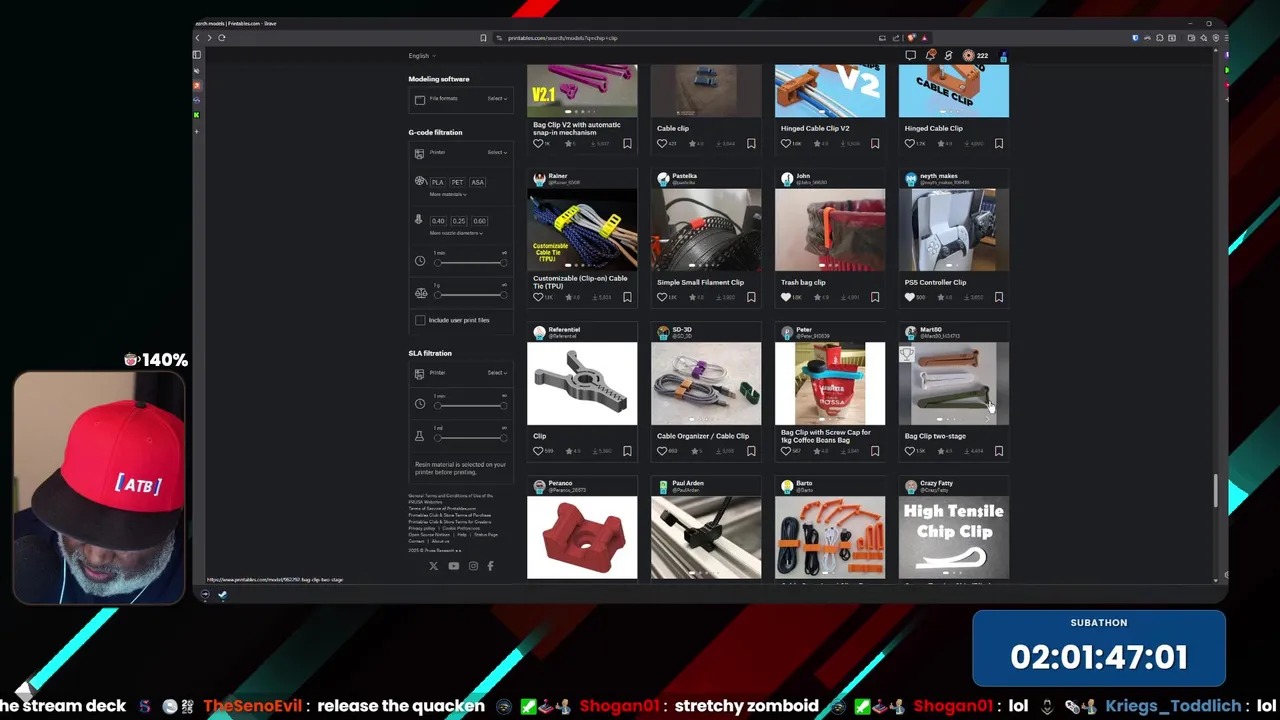Enable Include user print files checkbox
Screen dimensions: 1280x720
point(420,320)
